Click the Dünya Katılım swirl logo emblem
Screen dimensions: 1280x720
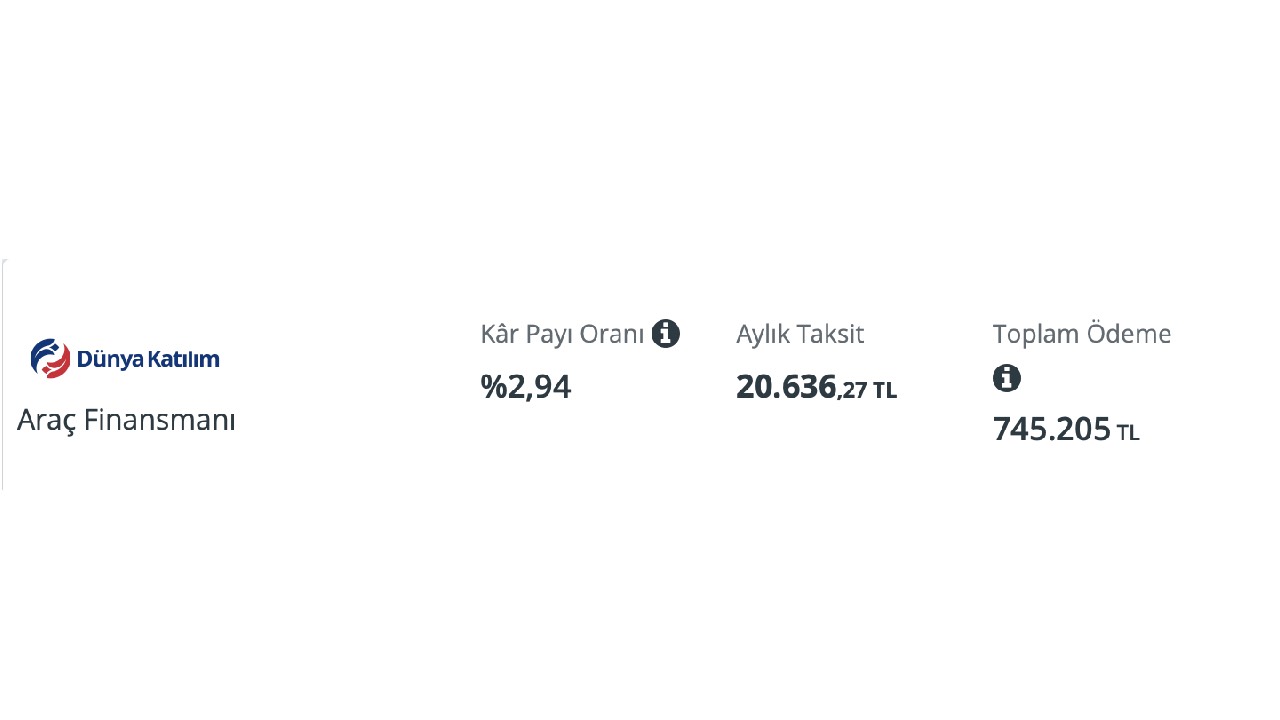(x=50, y=358)
